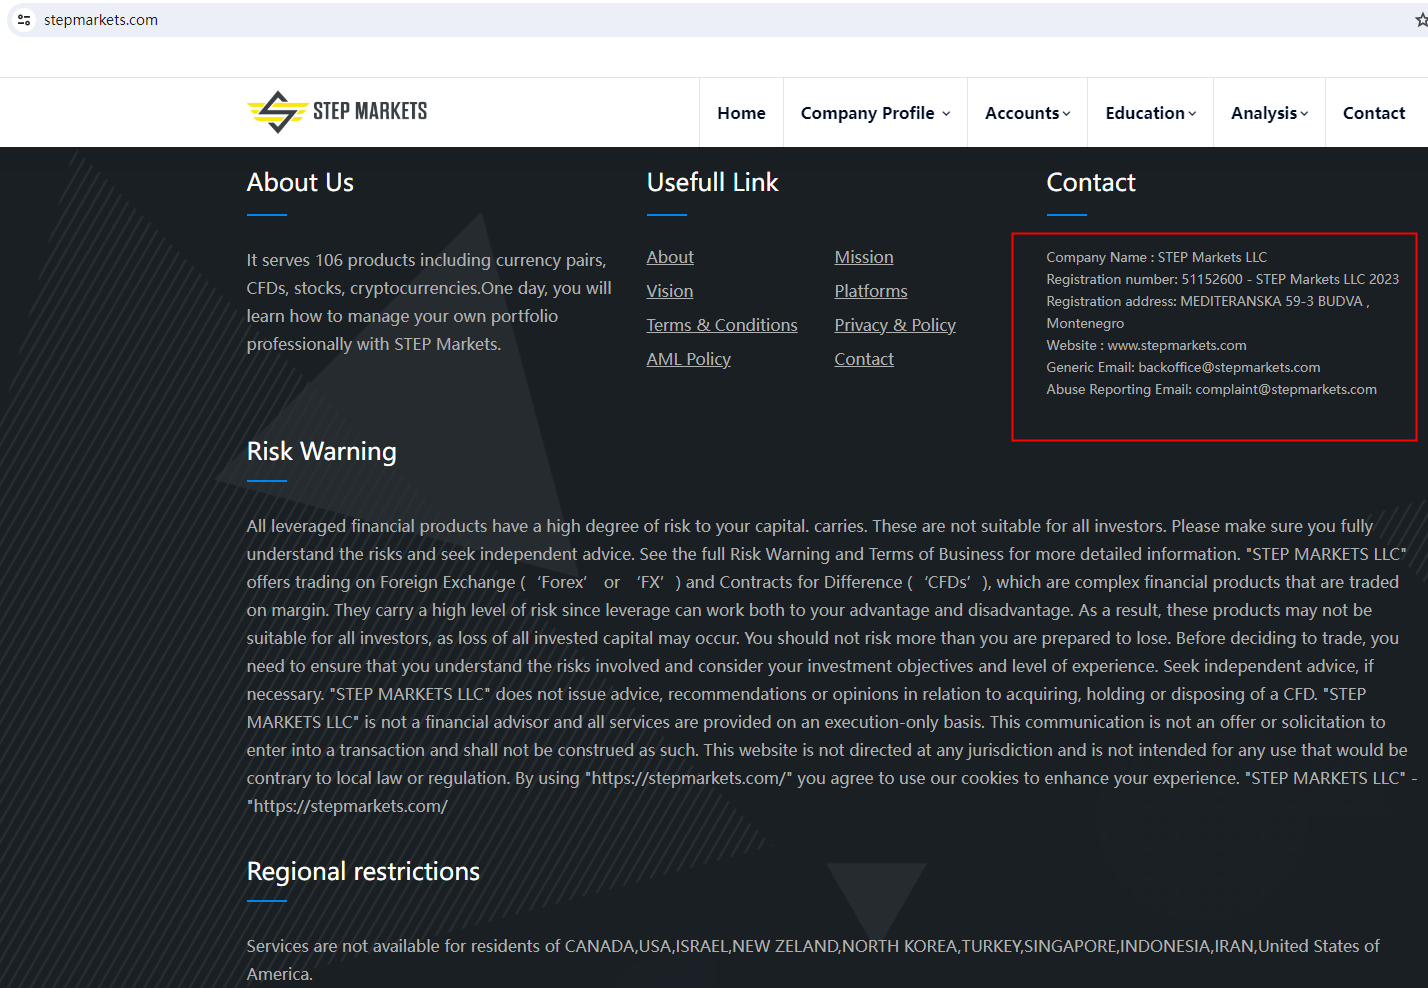Click the 'About Us' heading

point(300,182)
